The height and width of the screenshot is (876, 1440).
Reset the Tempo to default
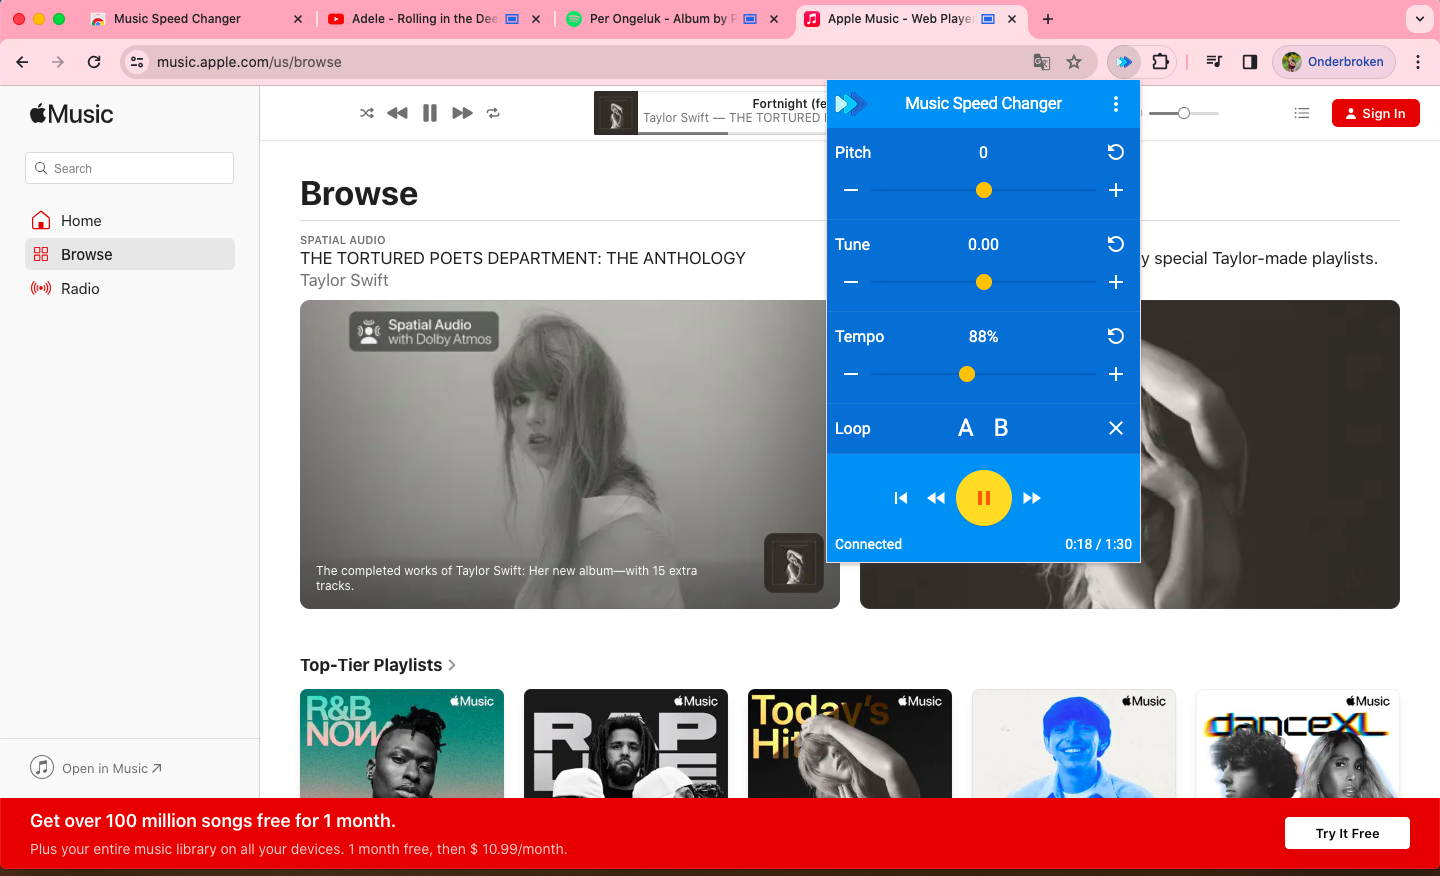point(1116,336)
